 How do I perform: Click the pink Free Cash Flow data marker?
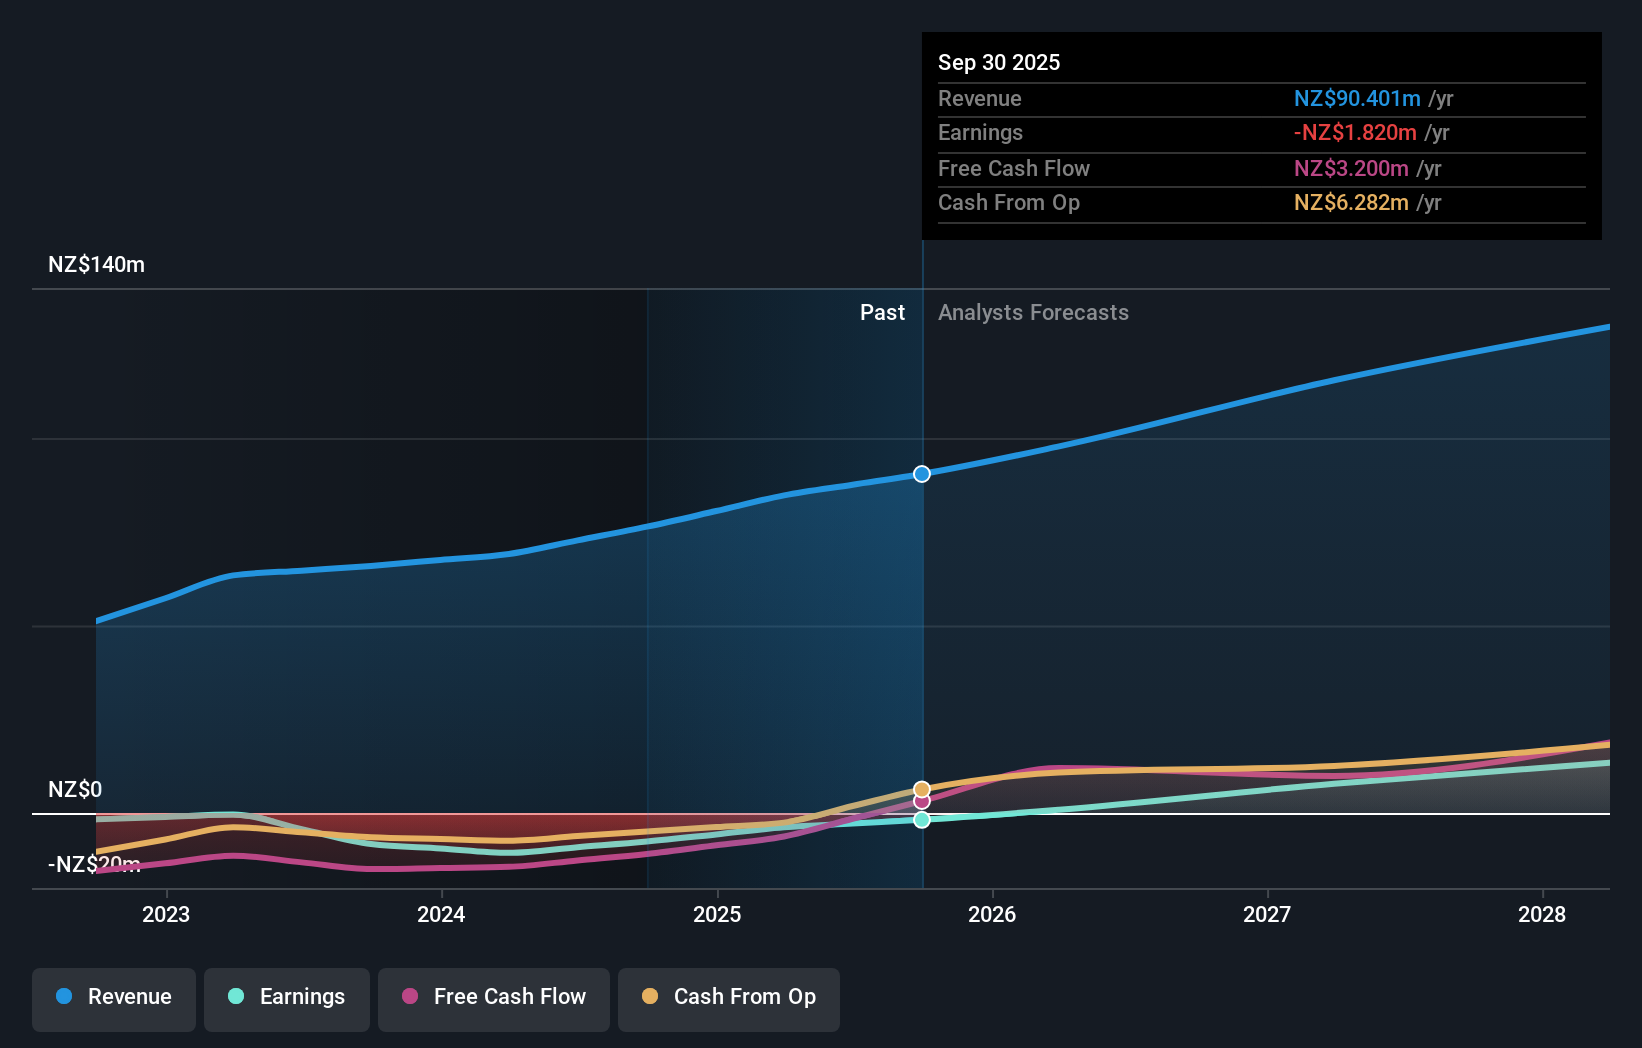pos(921,801)
